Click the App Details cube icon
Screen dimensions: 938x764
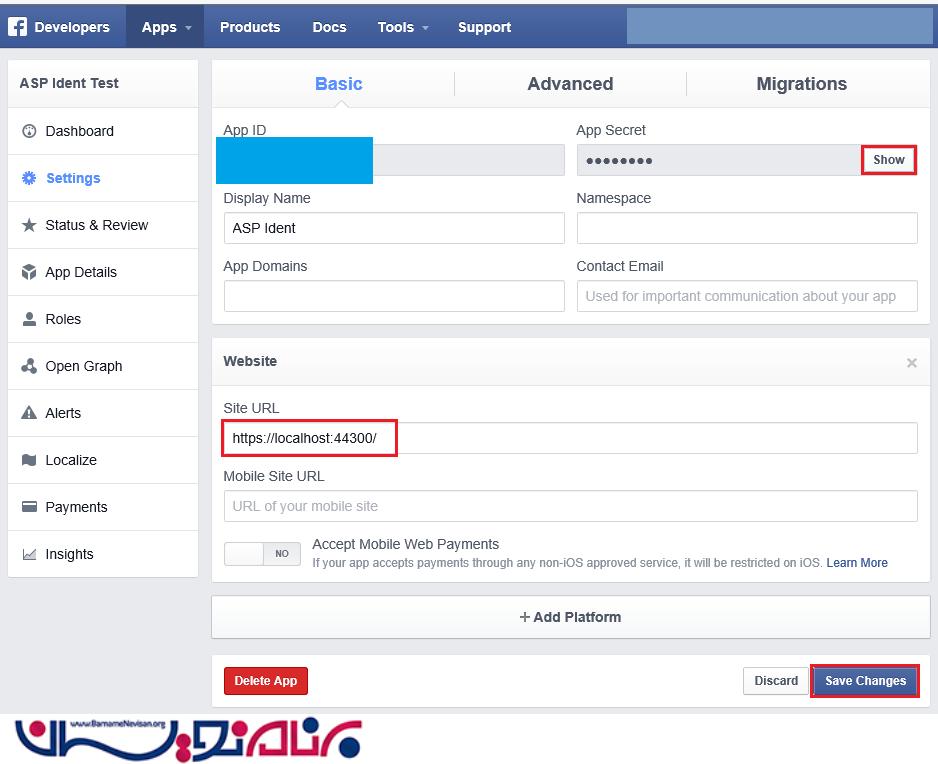(29, 272)
